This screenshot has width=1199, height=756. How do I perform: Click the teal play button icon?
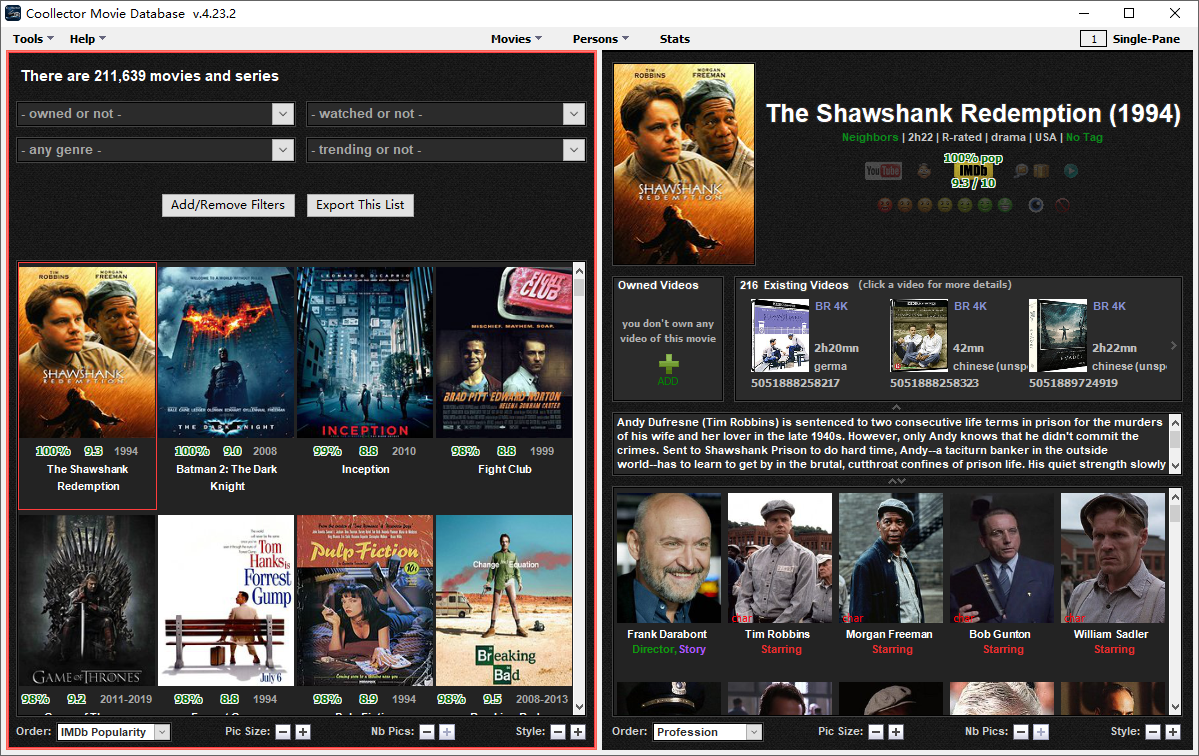pos(1071,171)
